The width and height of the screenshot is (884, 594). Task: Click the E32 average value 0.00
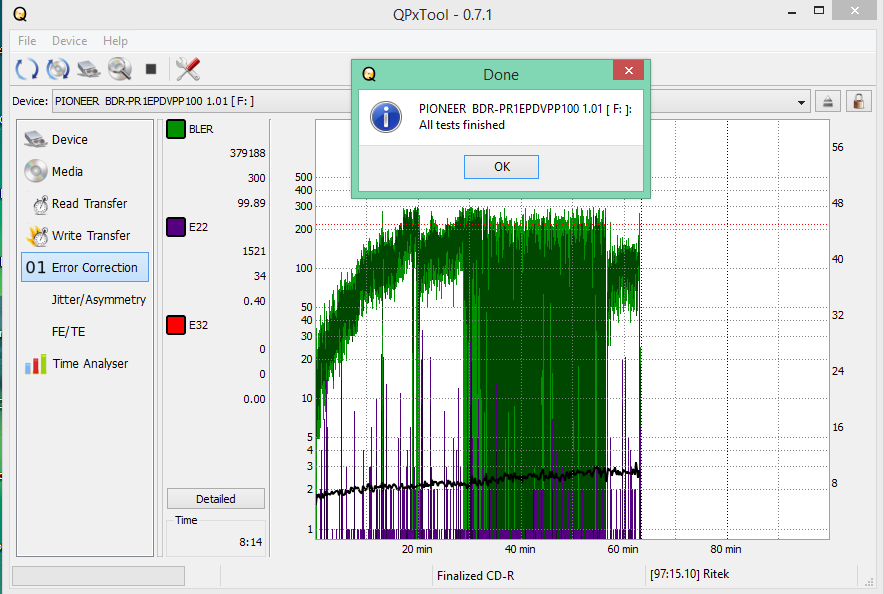[254, 399]
